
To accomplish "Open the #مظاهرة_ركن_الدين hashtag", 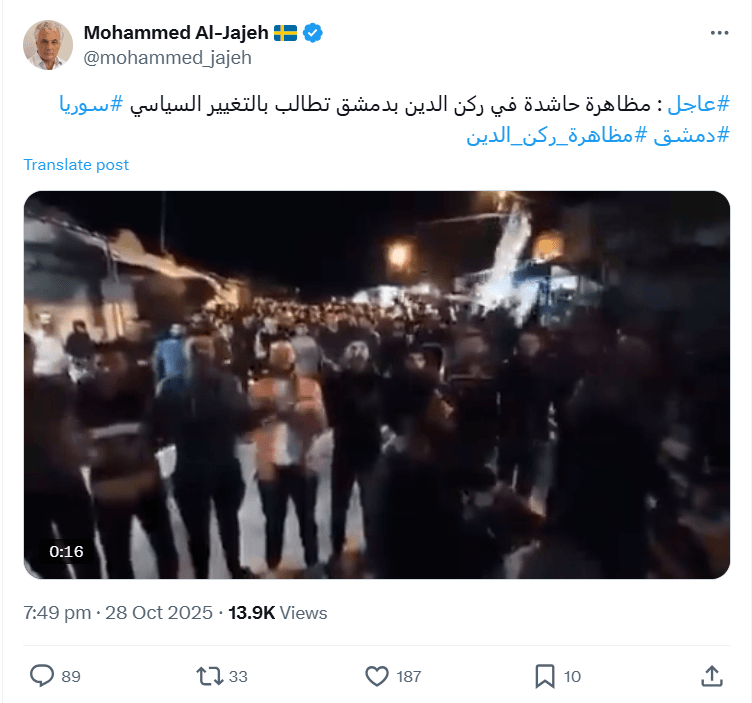I will pos(557,136).
